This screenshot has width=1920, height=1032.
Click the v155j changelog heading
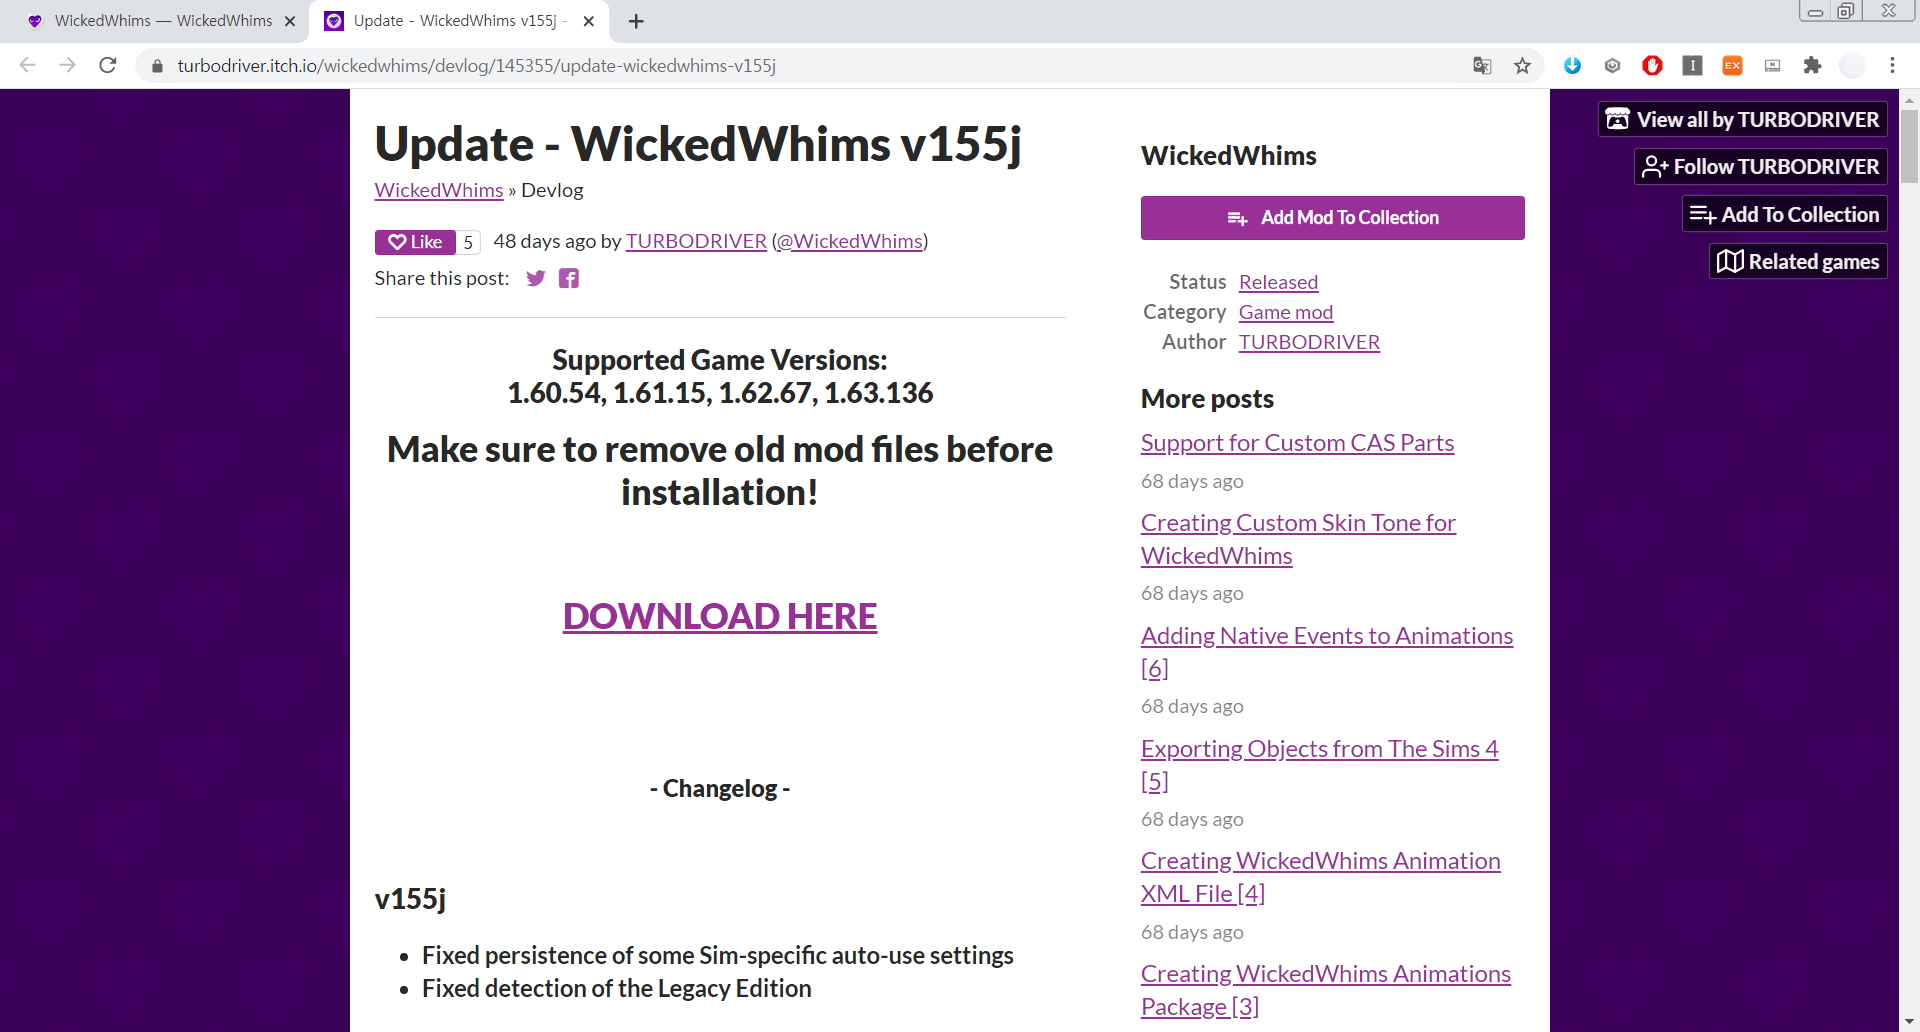pos(410,899)
